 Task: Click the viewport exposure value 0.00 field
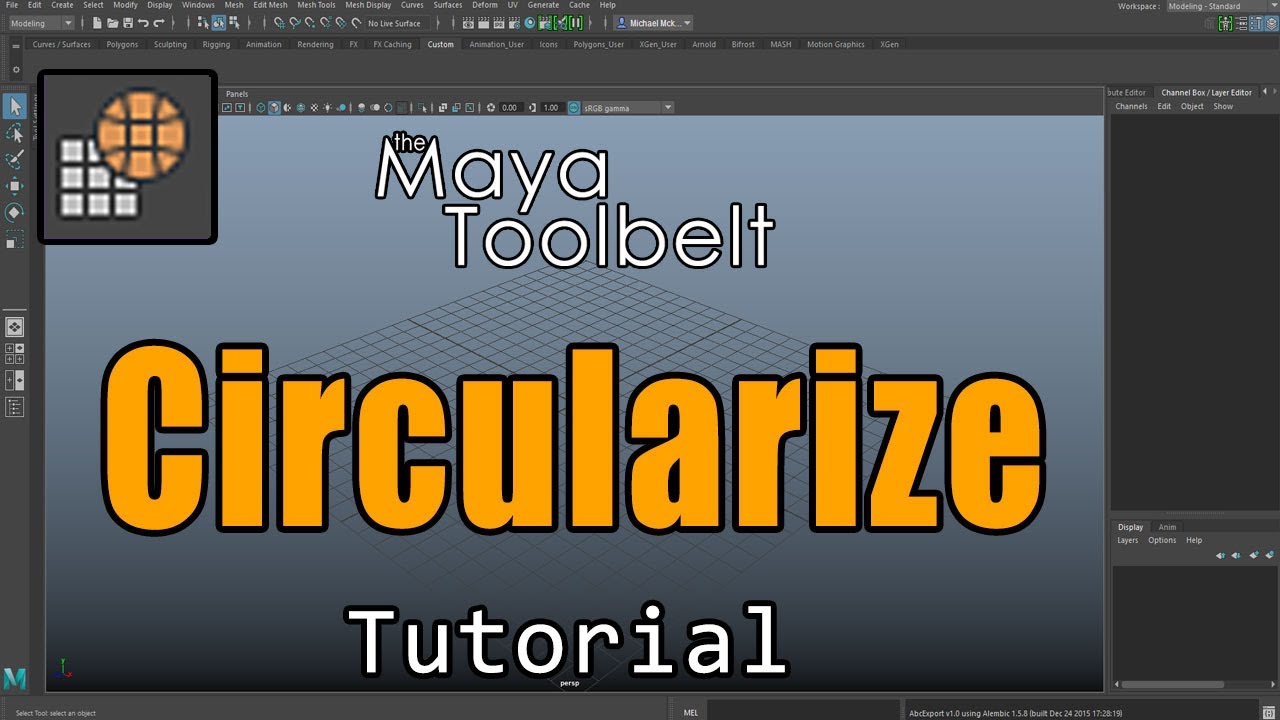pyautogui.click(x=510, y=107)
